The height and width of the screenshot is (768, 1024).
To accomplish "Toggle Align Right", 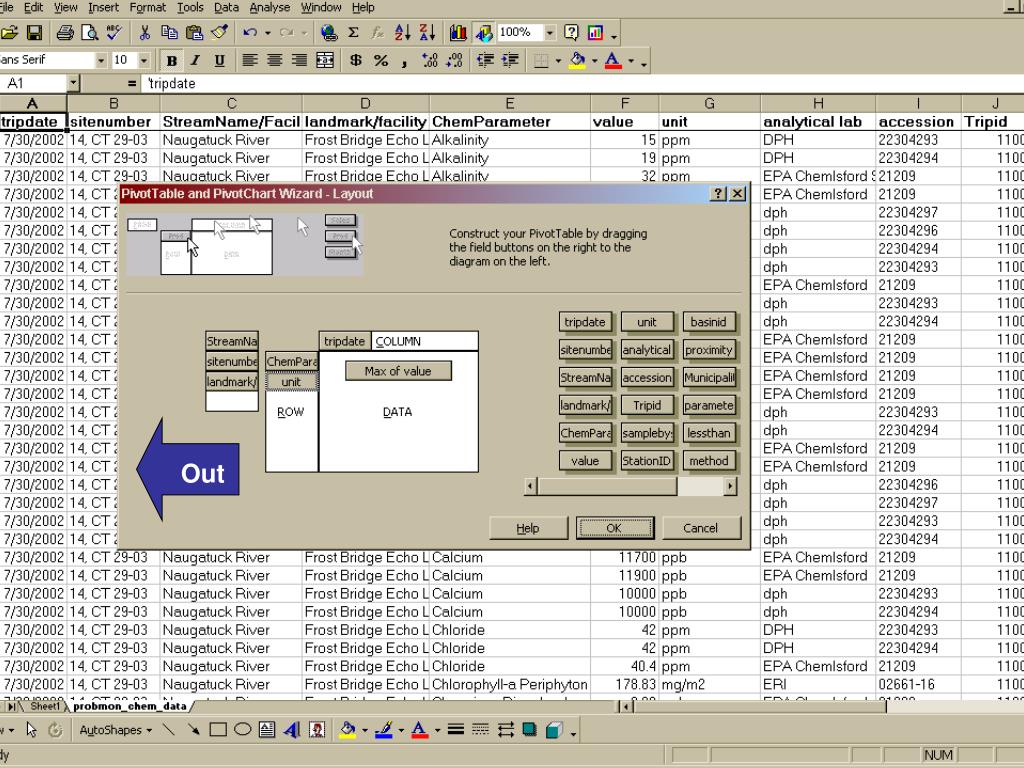I will (299, 61).
